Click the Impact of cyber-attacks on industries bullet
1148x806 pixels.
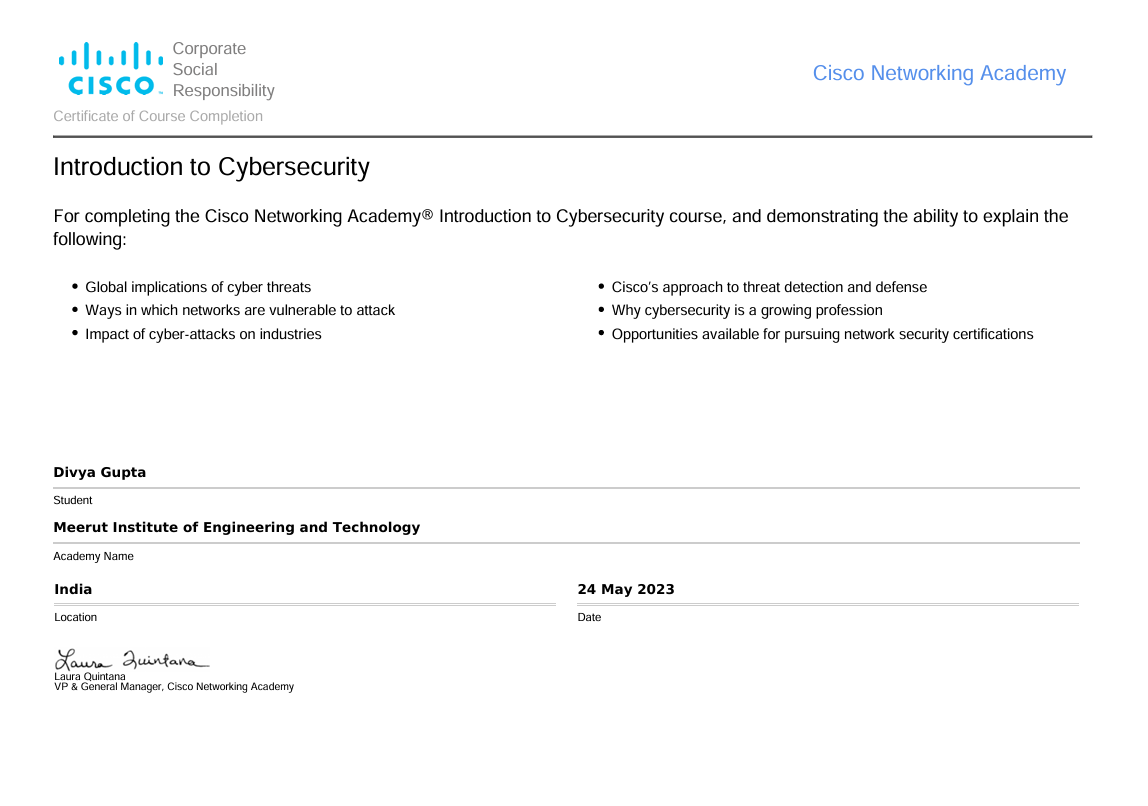click(203, 334)
